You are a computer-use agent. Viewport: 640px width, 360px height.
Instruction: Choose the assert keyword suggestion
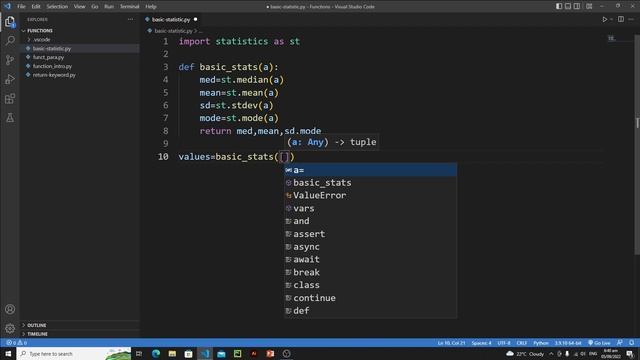pos(371,234)
